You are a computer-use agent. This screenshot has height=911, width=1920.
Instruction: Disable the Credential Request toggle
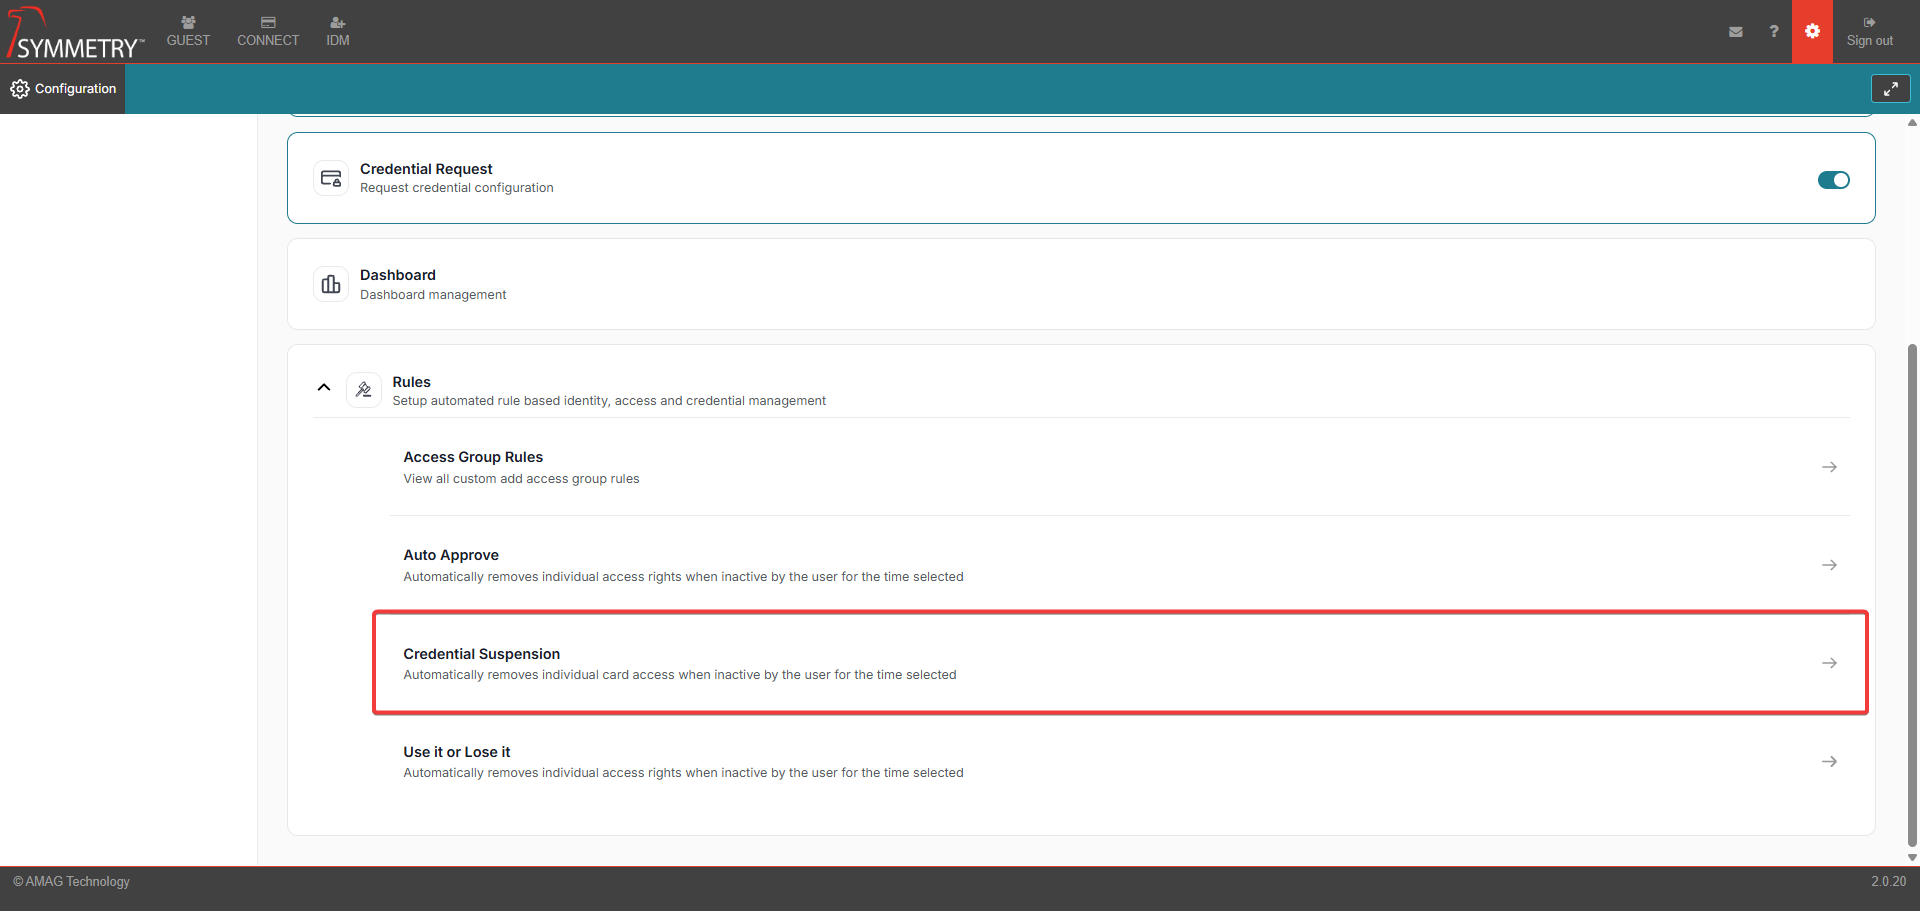1833,180
